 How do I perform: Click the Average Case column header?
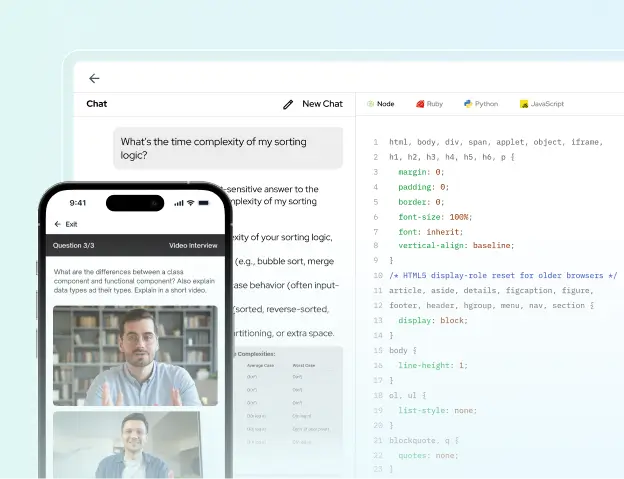point(260,365)
